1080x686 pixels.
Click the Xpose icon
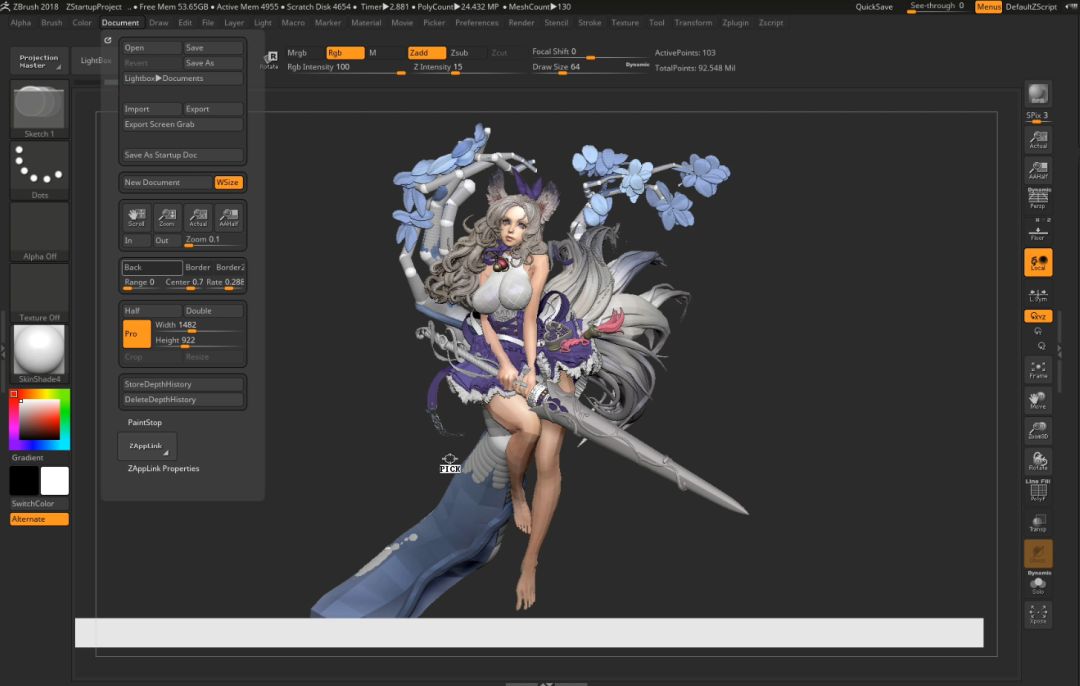pyautogui.click(x=1038, y=614)
